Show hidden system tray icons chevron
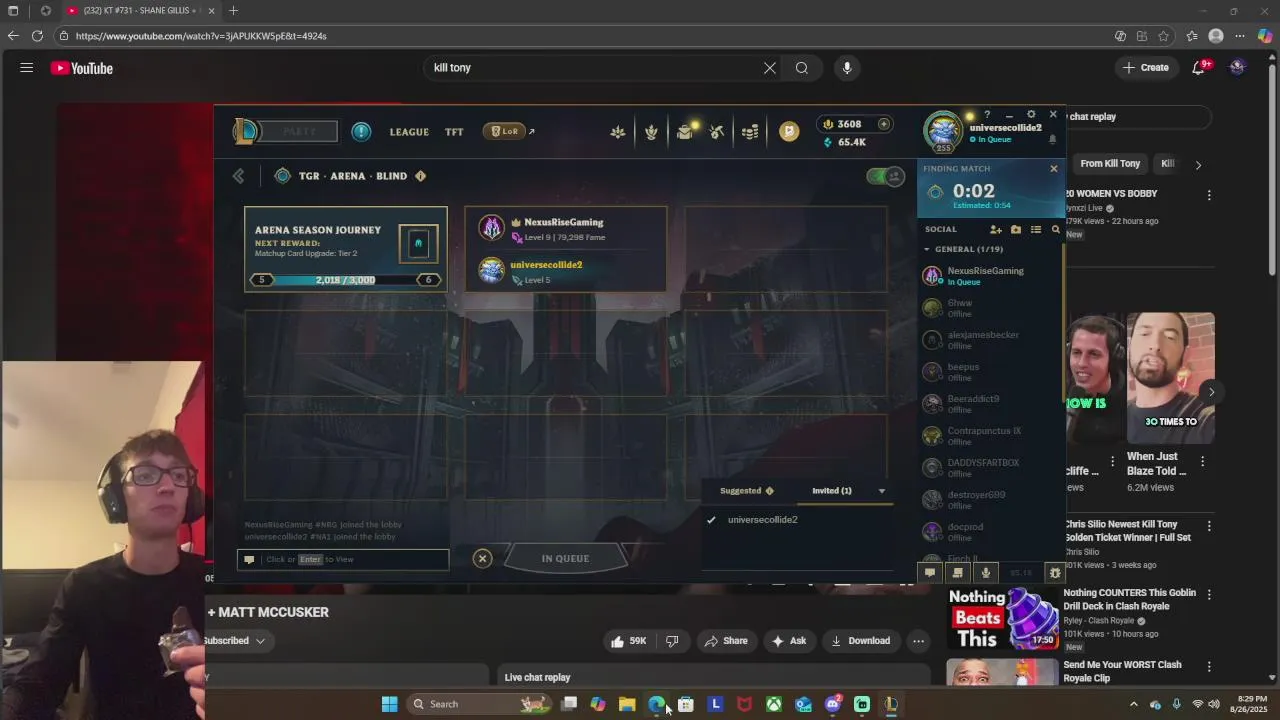Image resolution: width=1280 pixels, height=720 pixels. point(1133,704)
